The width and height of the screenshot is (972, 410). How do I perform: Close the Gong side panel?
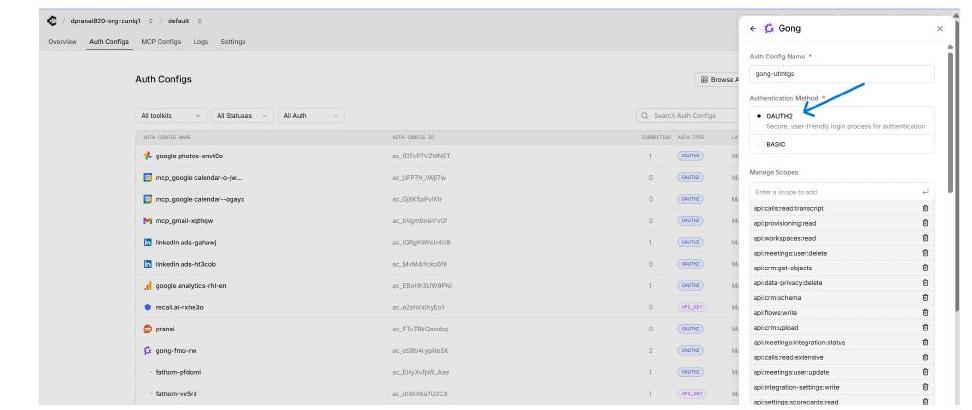point(940,29)
